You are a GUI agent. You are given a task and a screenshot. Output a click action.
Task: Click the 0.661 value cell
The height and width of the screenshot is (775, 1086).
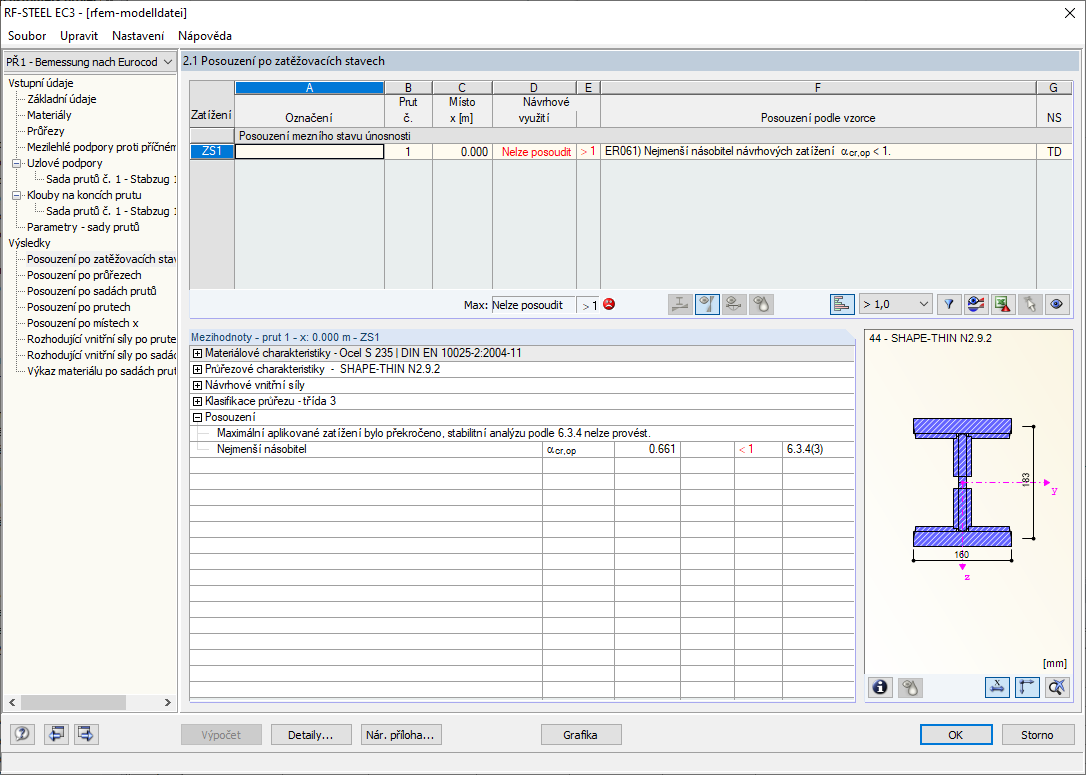click(x=647, y=449)
